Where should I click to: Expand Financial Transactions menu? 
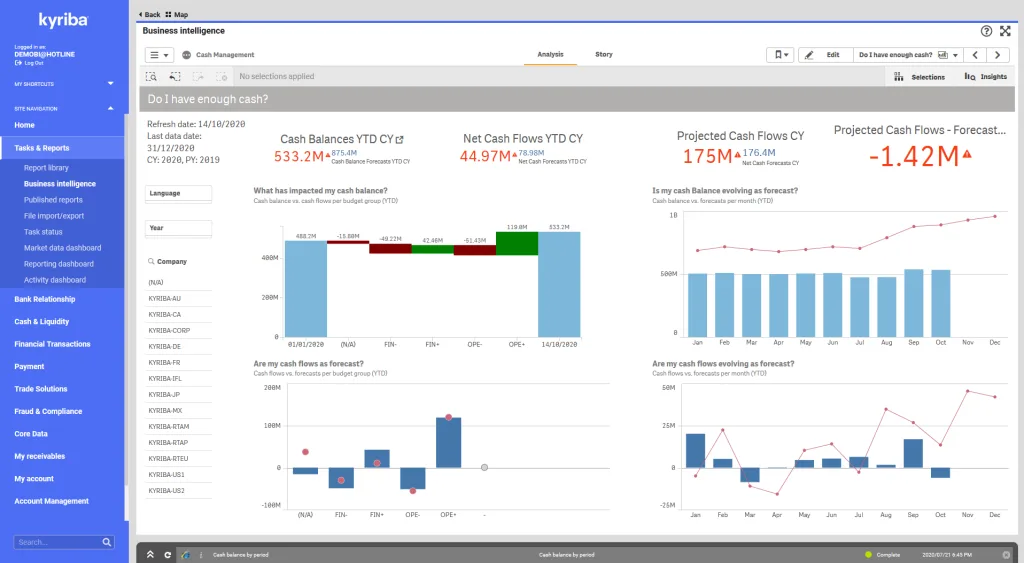pos(52,344)
